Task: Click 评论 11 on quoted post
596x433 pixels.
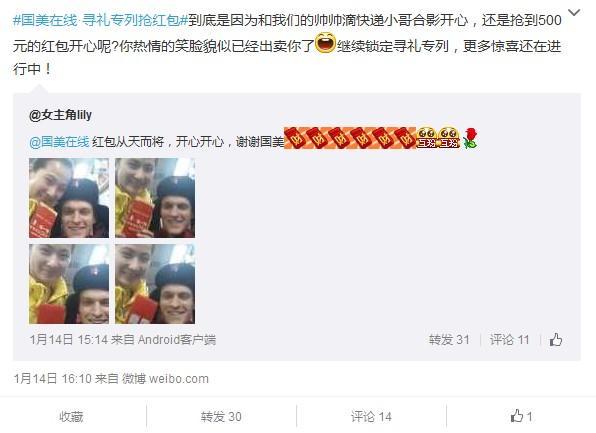Action: pos(509,339)
